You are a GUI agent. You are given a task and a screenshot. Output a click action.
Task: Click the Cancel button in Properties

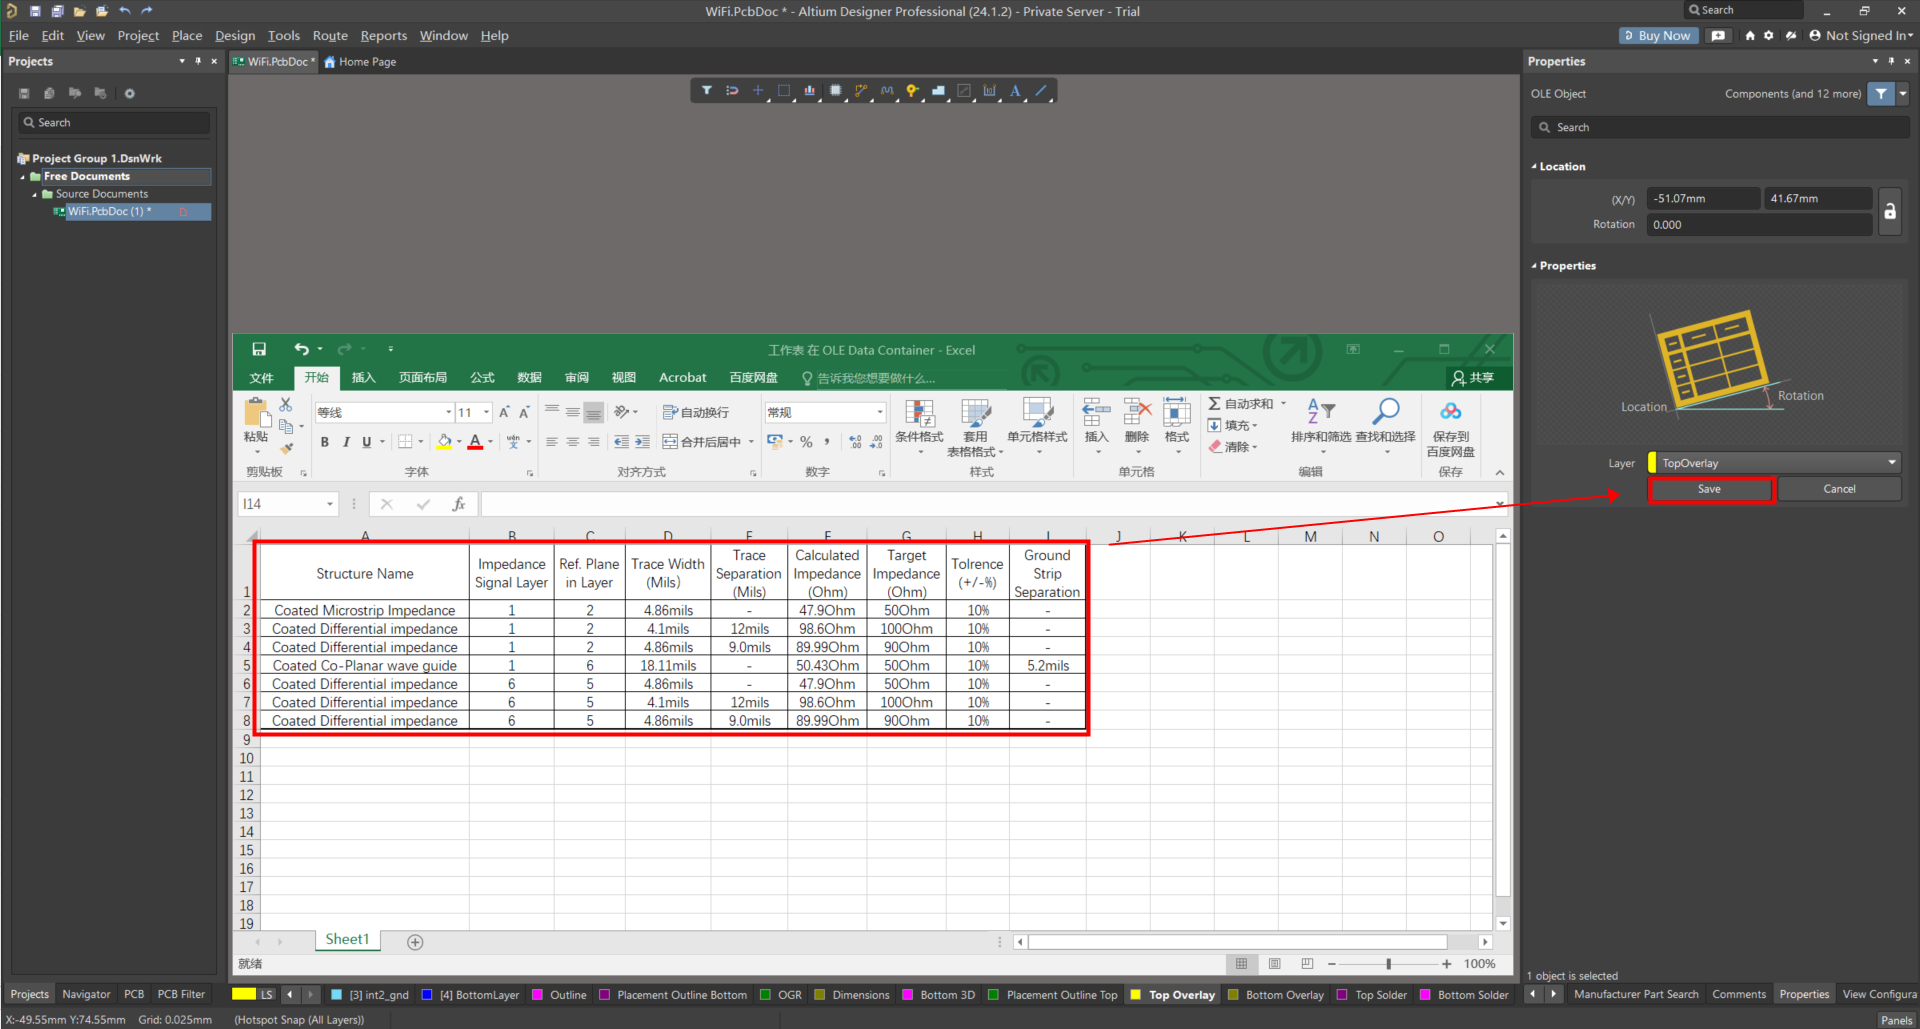1838,489
